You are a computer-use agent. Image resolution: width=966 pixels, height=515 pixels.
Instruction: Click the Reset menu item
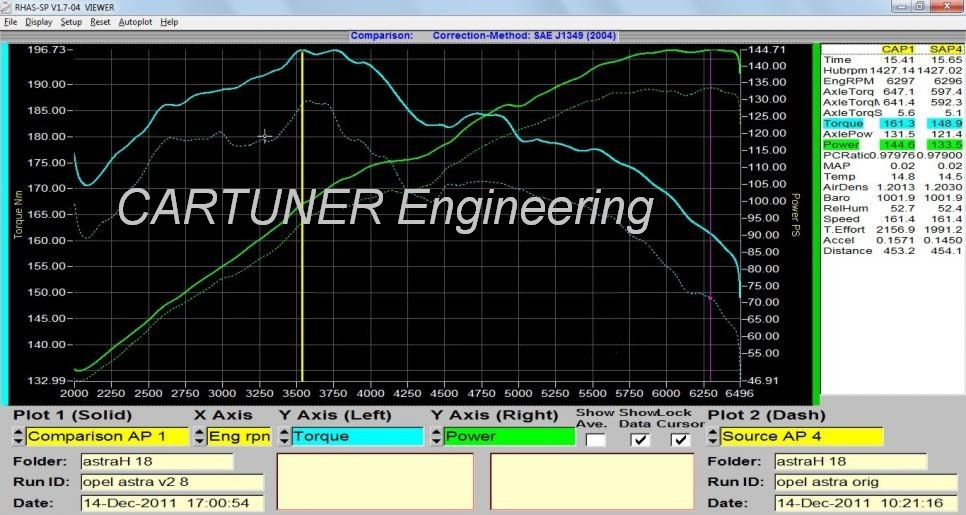100,21
